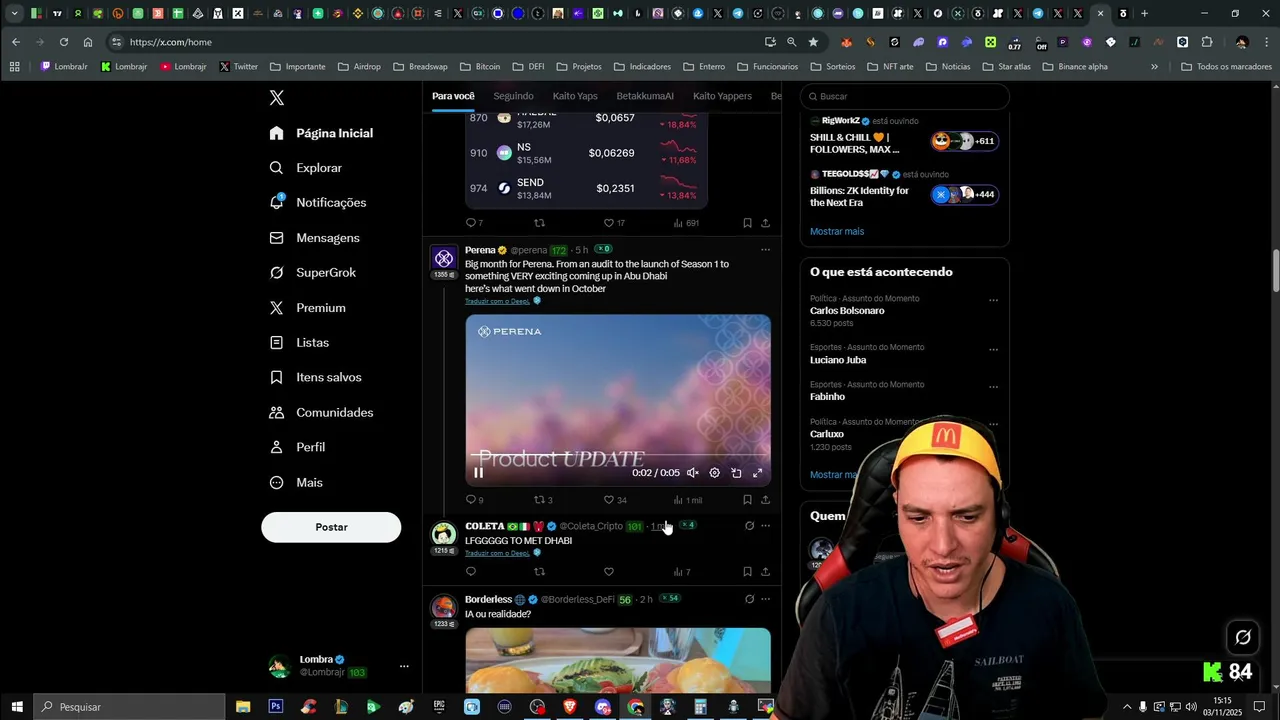Share the COLETA post
1280x720 pixels.
coord(765,572)
